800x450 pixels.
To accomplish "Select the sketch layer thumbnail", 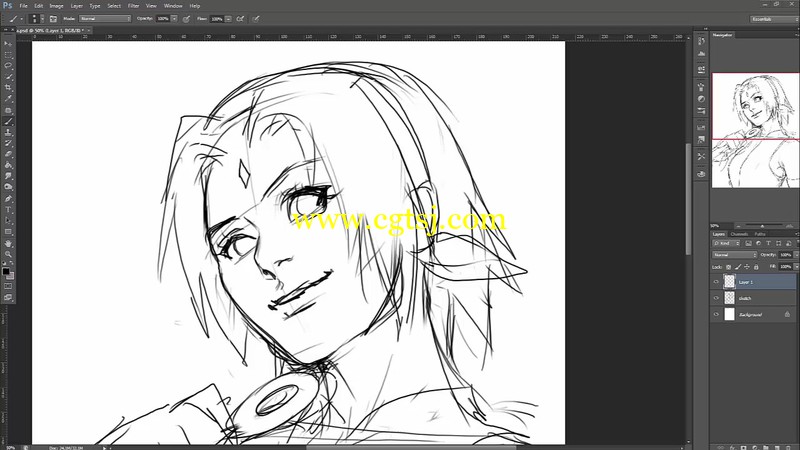I will 730,298.
